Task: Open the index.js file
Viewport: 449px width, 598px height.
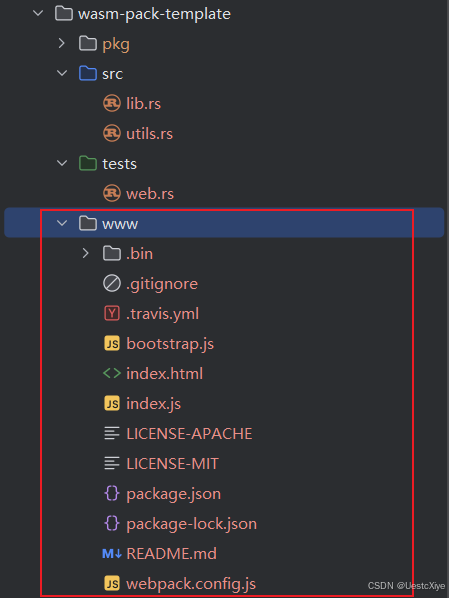Action: (x=153, y=404)
